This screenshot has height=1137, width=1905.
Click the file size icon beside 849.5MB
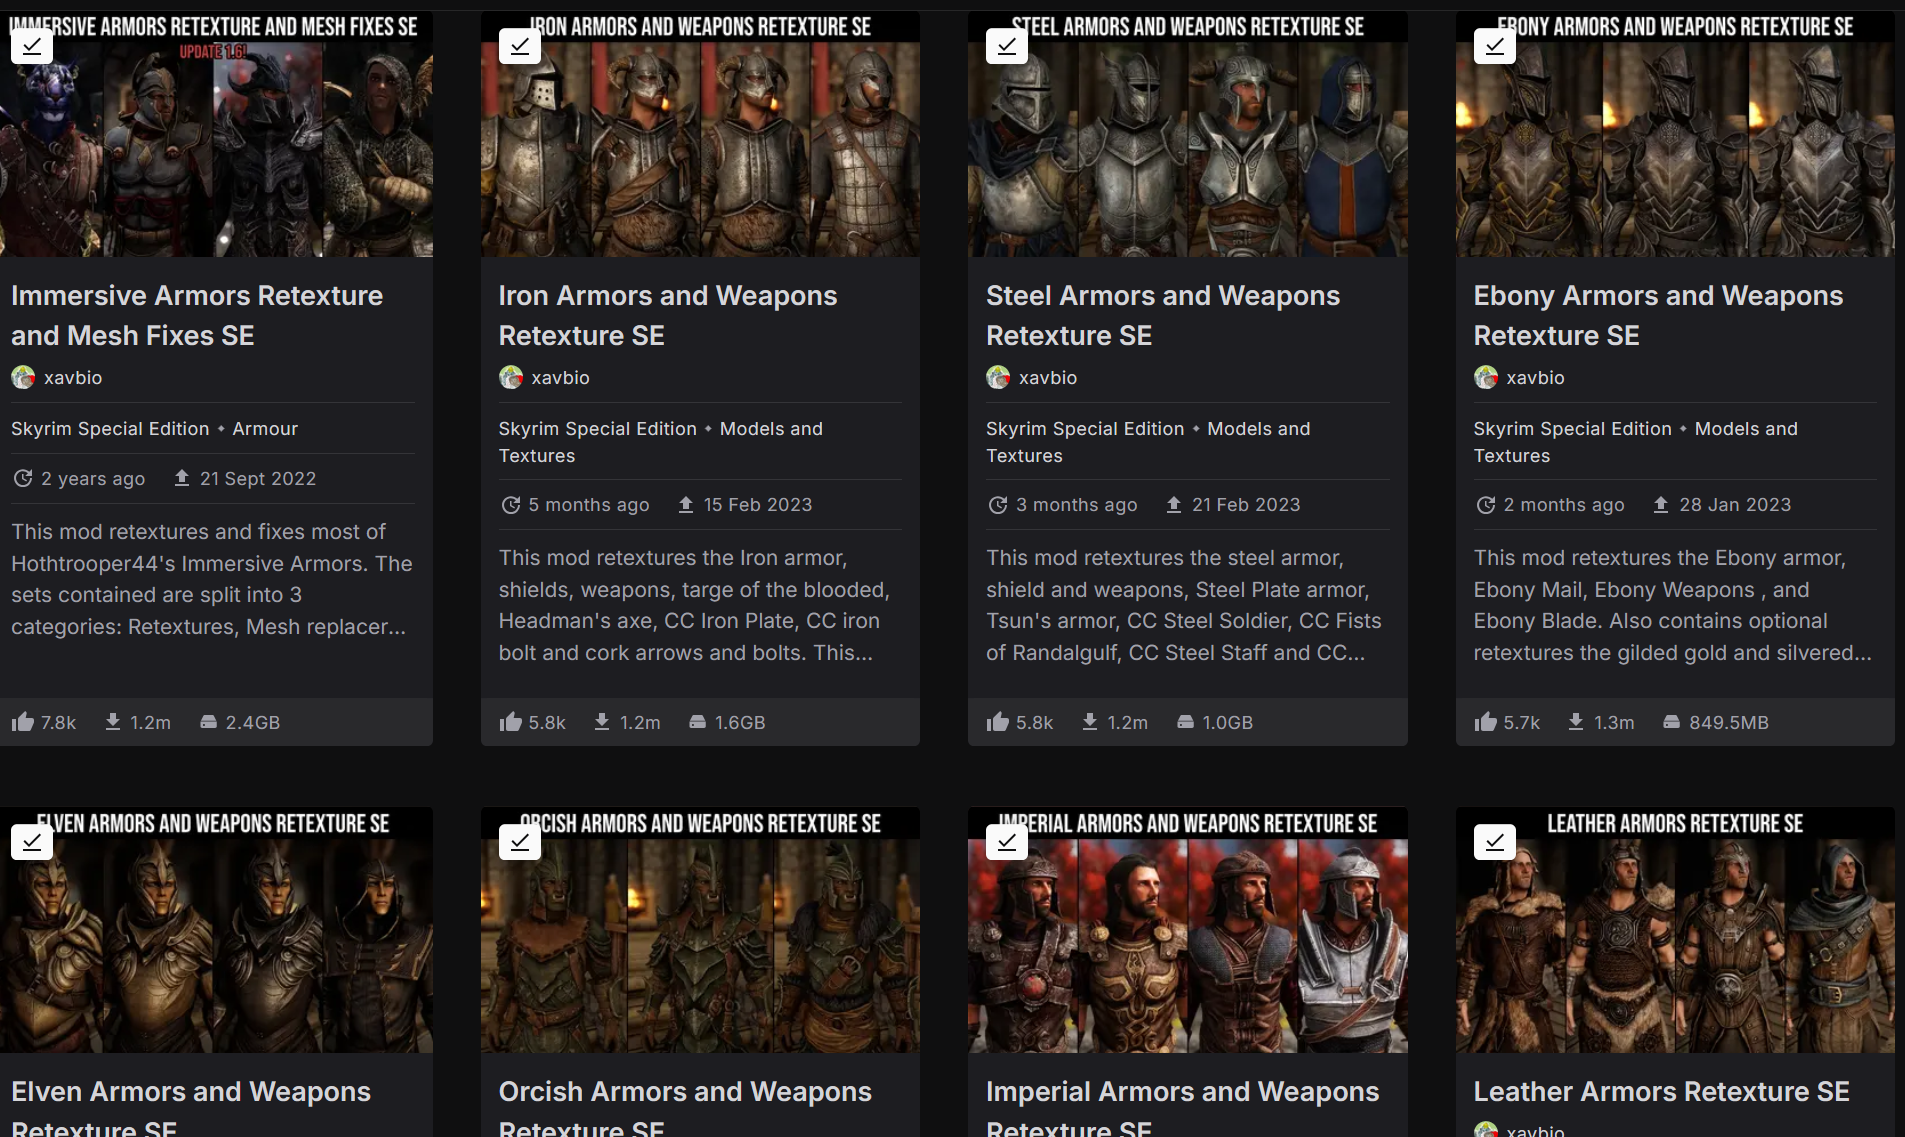point(1671,722)
